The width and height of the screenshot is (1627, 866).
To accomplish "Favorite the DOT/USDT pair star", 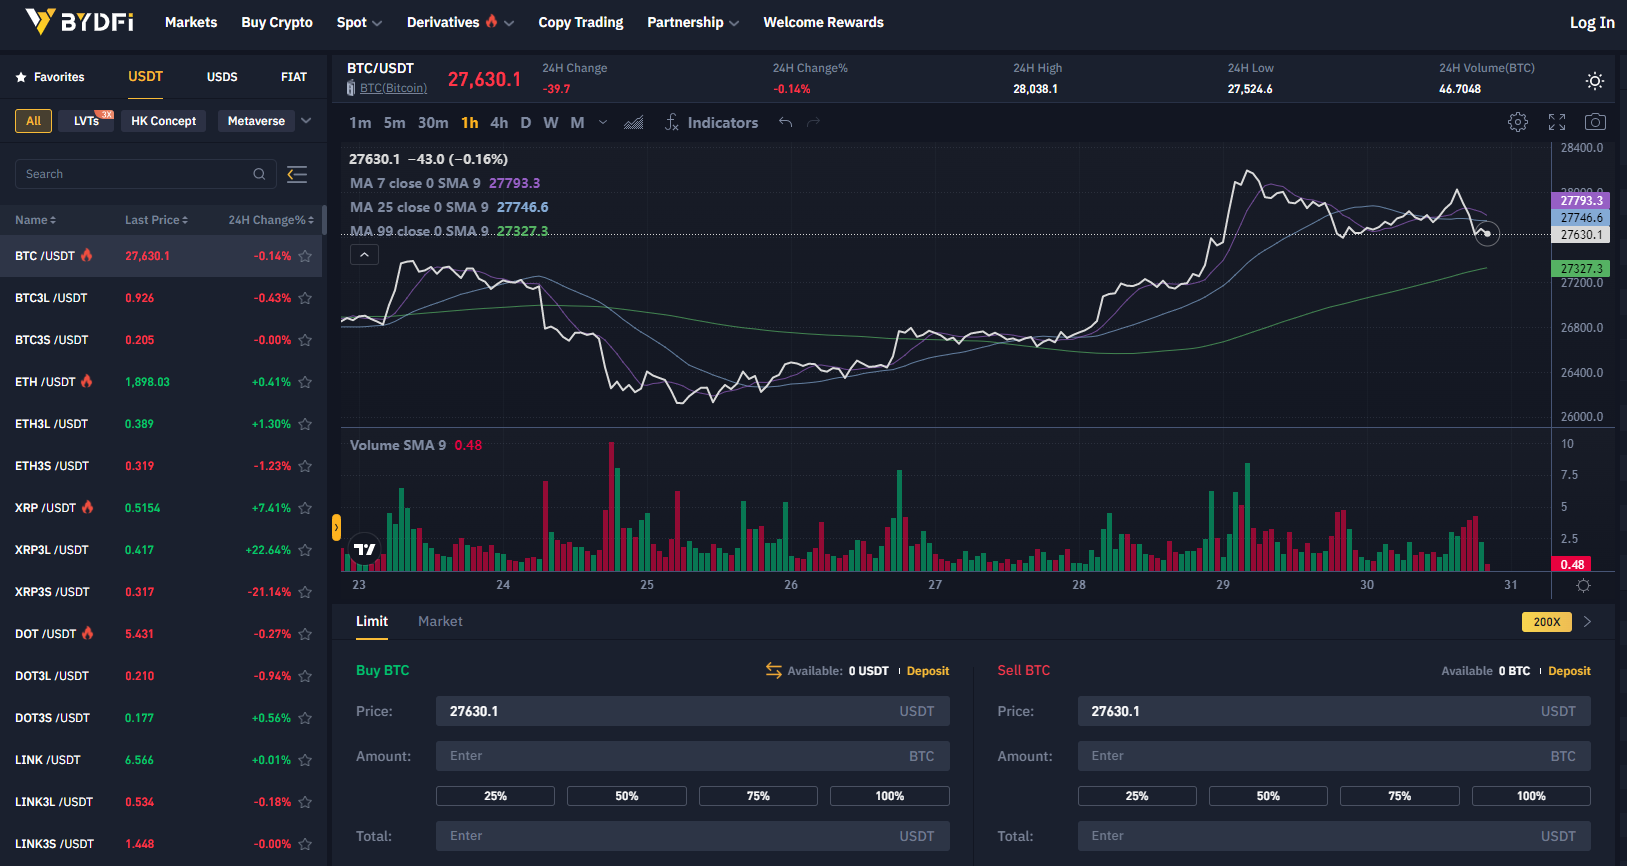I will coord(305,634).
